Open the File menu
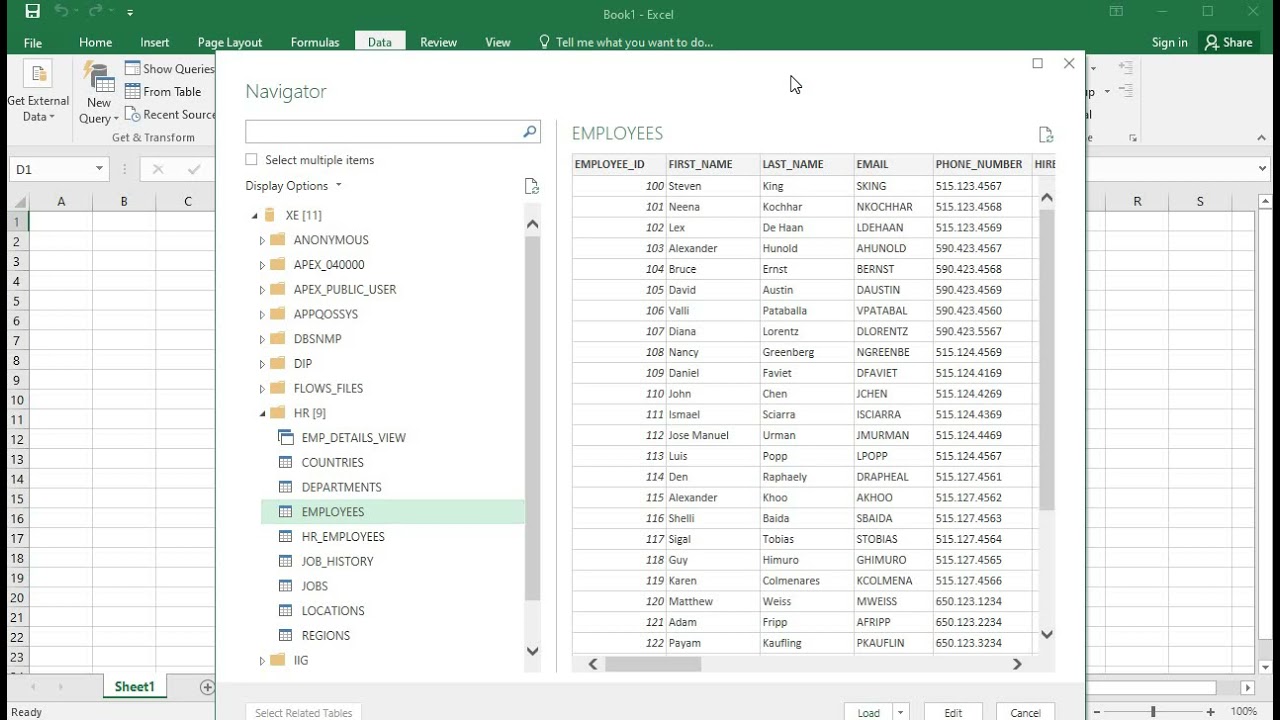This screenshot has width=1280, height=720. click(33, 43)
